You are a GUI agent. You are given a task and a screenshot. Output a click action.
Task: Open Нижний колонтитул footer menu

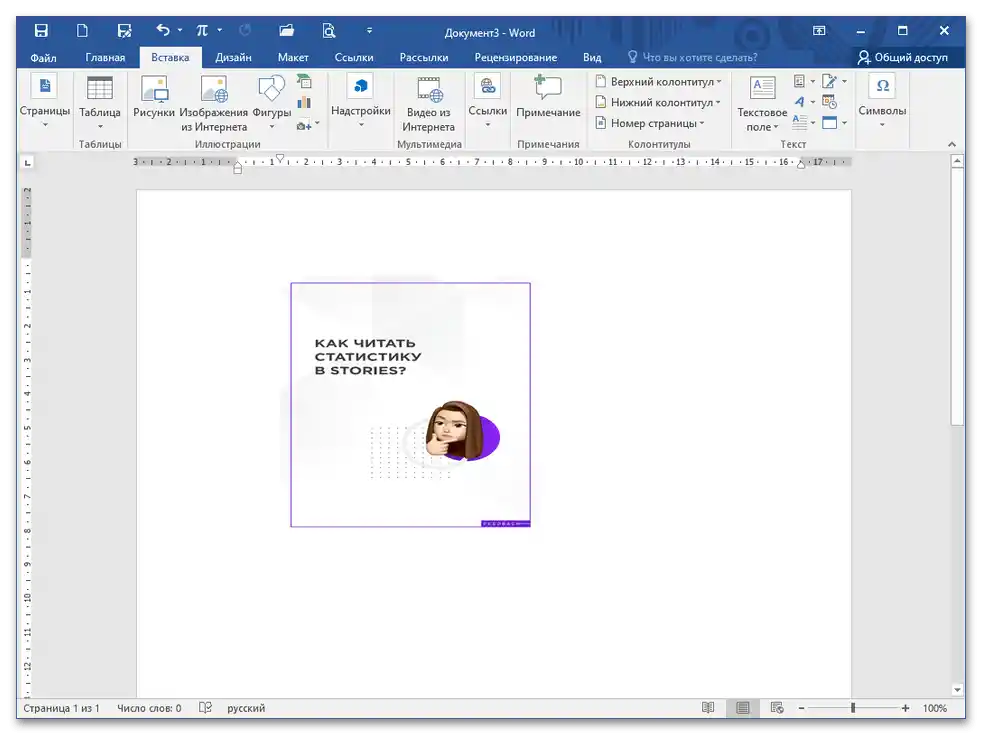658,102
